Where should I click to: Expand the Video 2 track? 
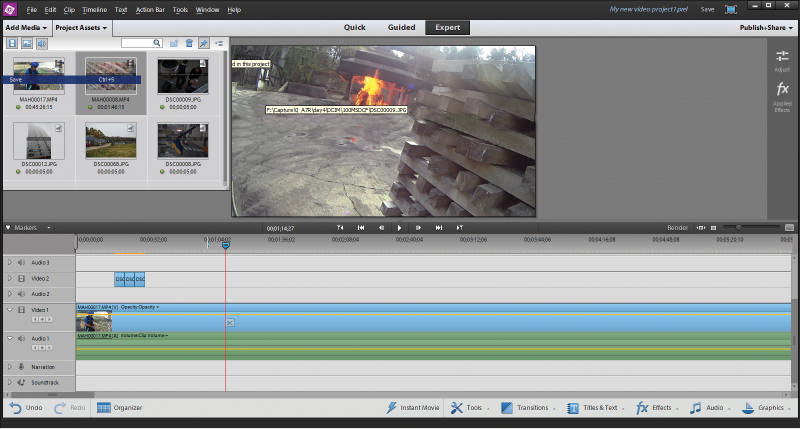(x=9, y=279)
